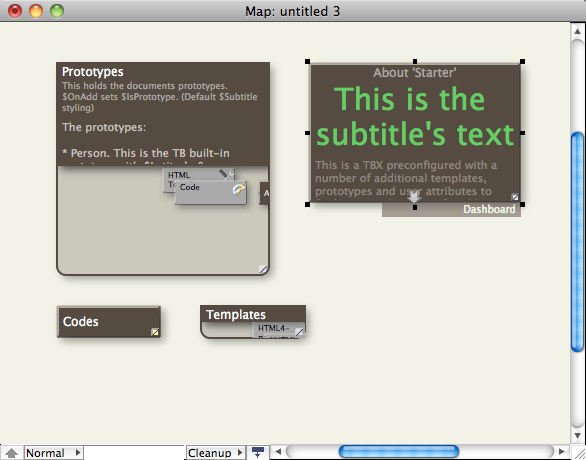This screenshot has height=460, width=586.
Task: Click the Templates container corner icon
Action: pos(299,332)
